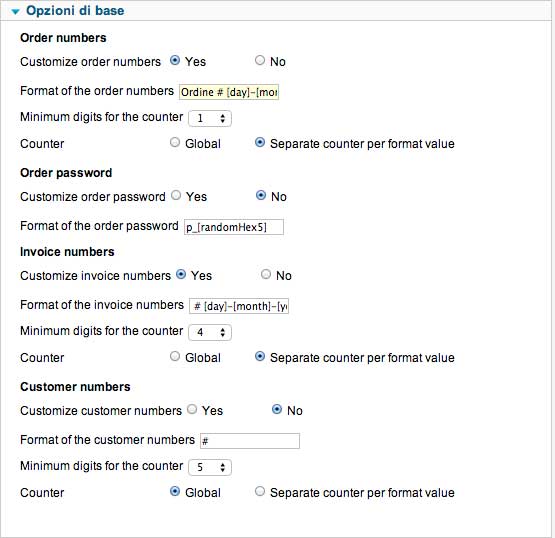Click the customer numbers format field

250,441
